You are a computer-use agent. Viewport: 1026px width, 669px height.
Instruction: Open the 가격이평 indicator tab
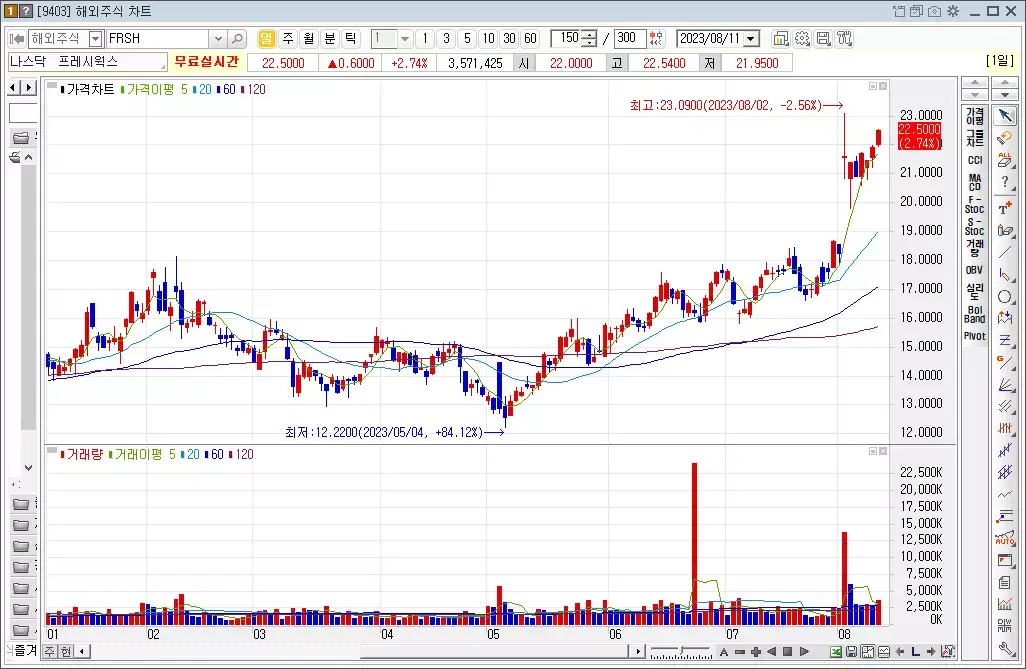point(974,116)
